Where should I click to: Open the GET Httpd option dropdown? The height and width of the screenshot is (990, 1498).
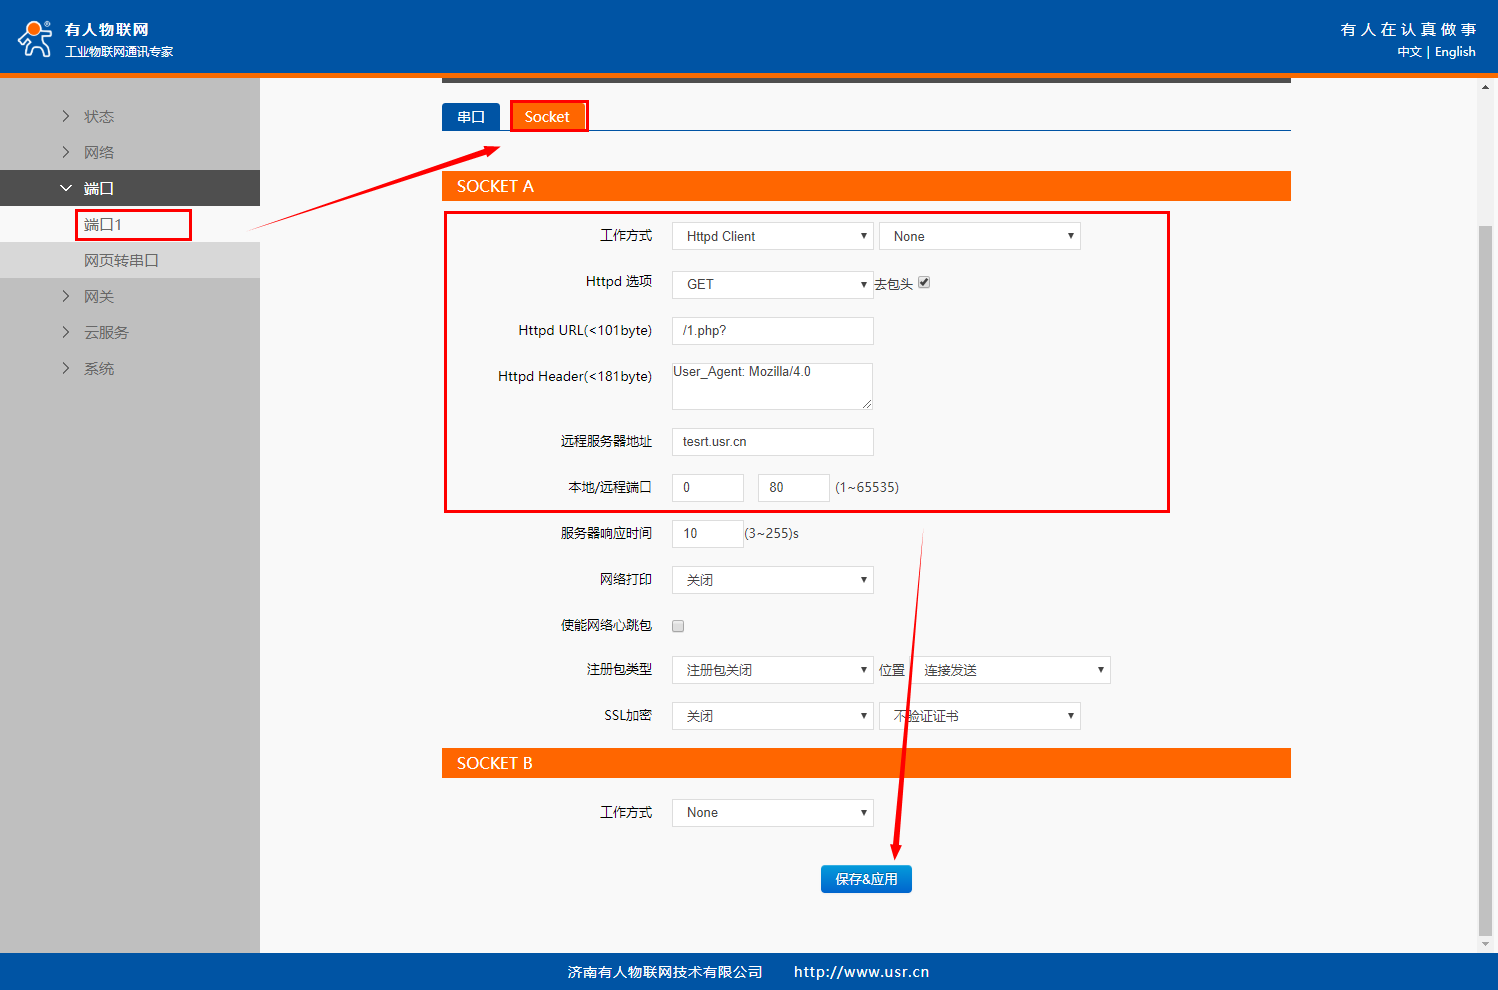point(772,285)
